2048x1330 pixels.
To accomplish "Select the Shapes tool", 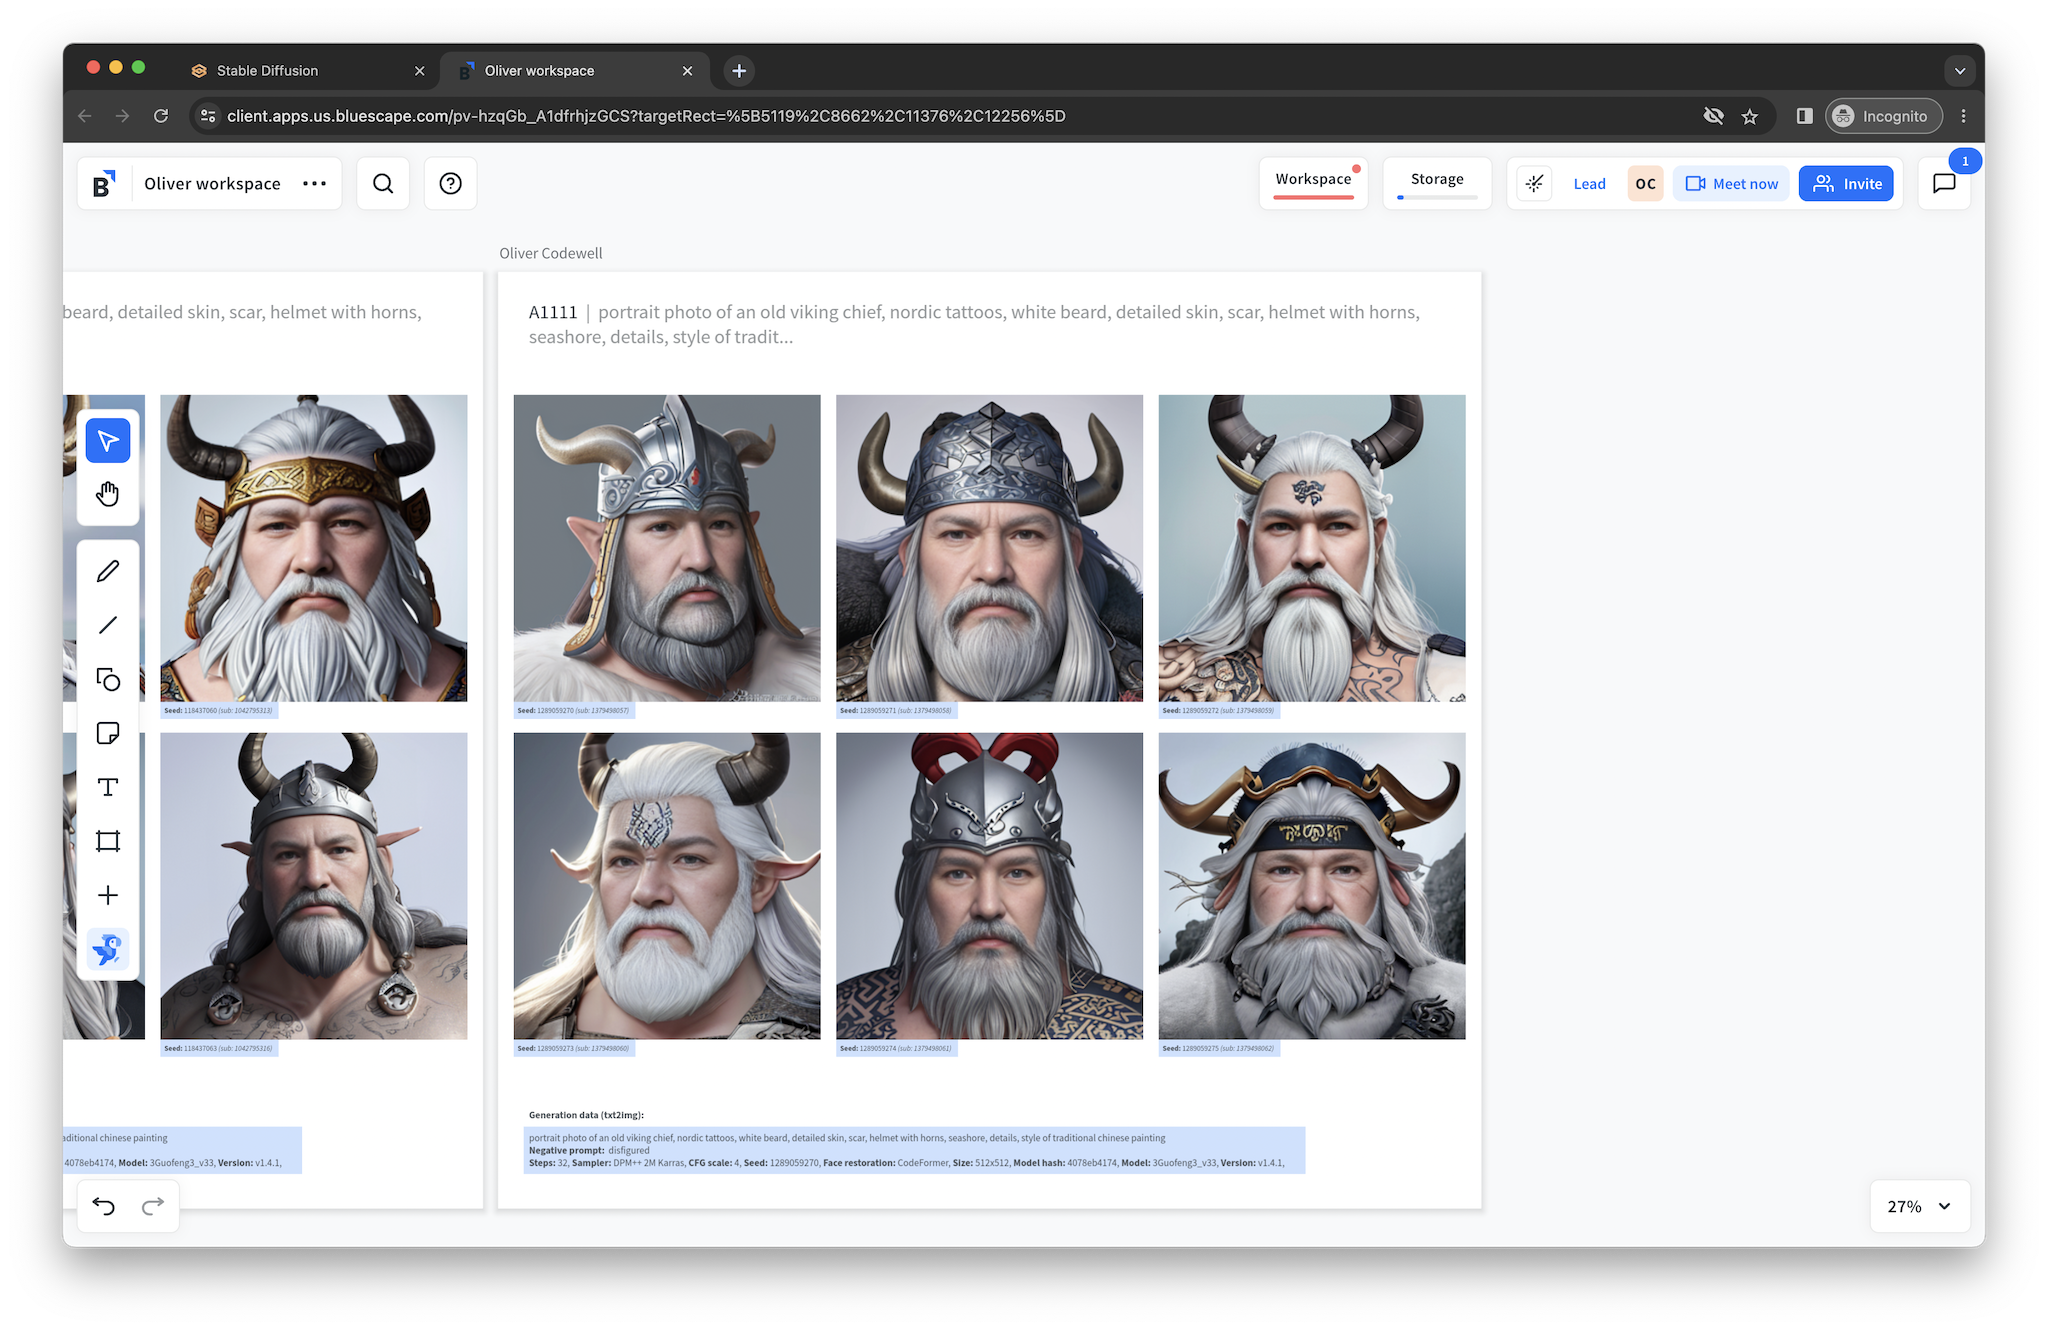I will 108,679.
